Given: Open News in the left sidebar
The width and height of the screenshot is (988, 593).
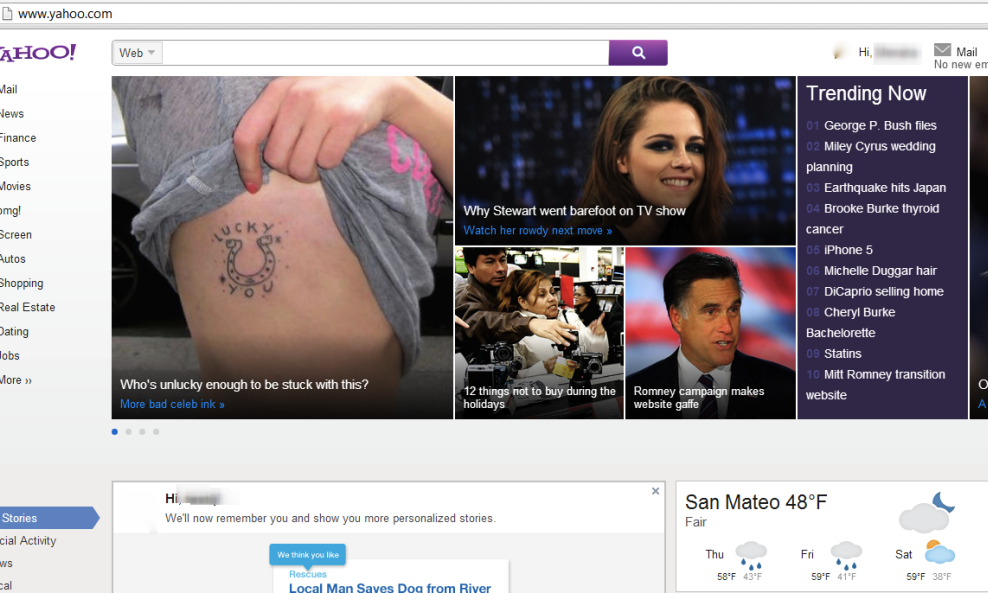Looking at the screenshot, I should [12, 114].
